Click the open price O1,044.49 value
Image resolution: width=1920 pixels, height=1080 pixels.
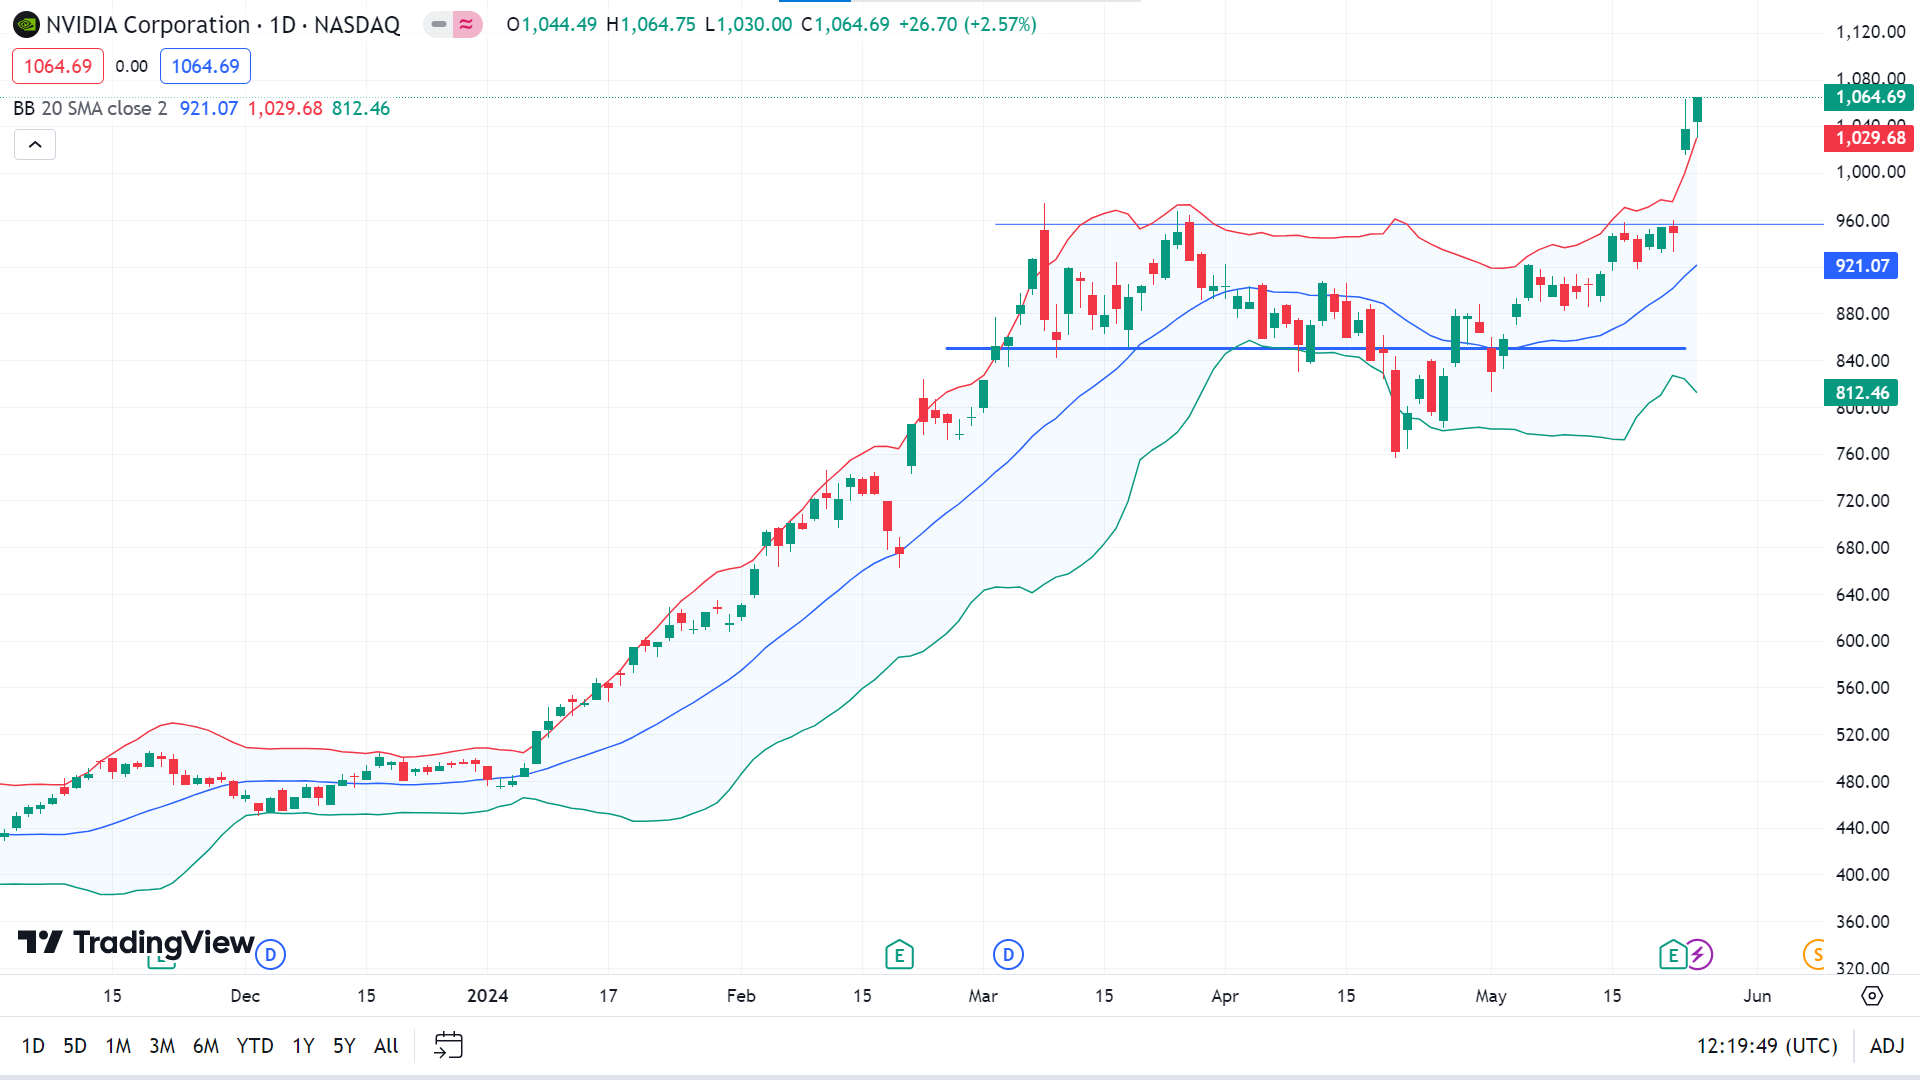552,24
